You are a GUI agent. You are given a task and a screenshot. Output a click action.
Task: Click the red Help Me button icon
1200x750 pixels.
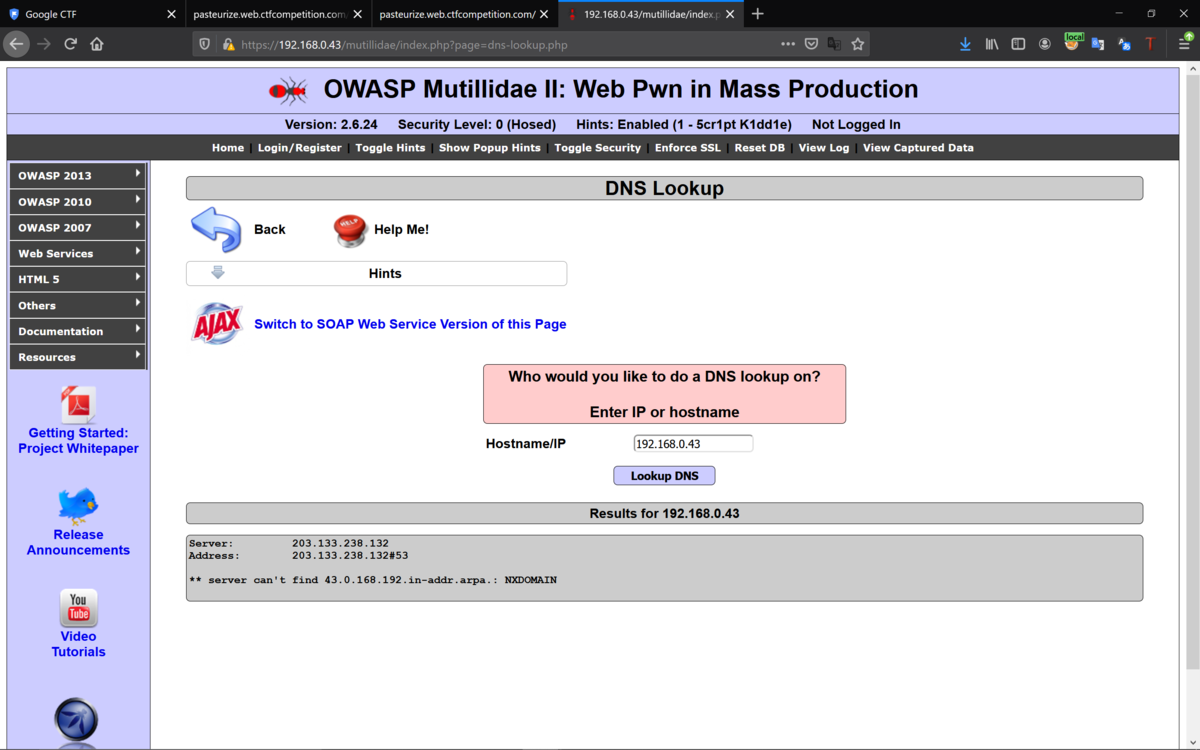point(350,230)
